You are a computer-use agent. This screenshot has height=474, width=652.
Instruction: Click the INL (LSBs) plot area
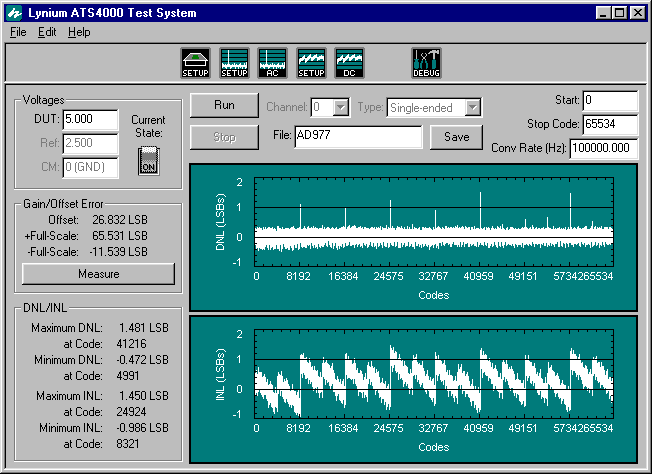point(434,374)
